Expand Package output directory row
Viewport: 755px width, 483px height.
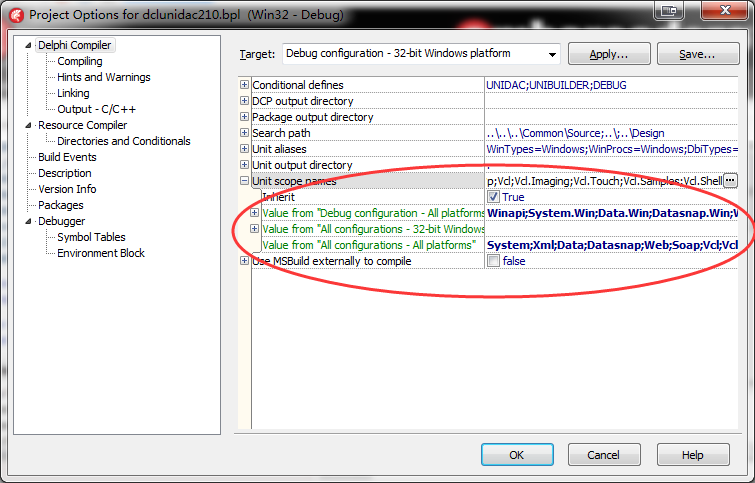pyautogui.click(x=244, y=117)
